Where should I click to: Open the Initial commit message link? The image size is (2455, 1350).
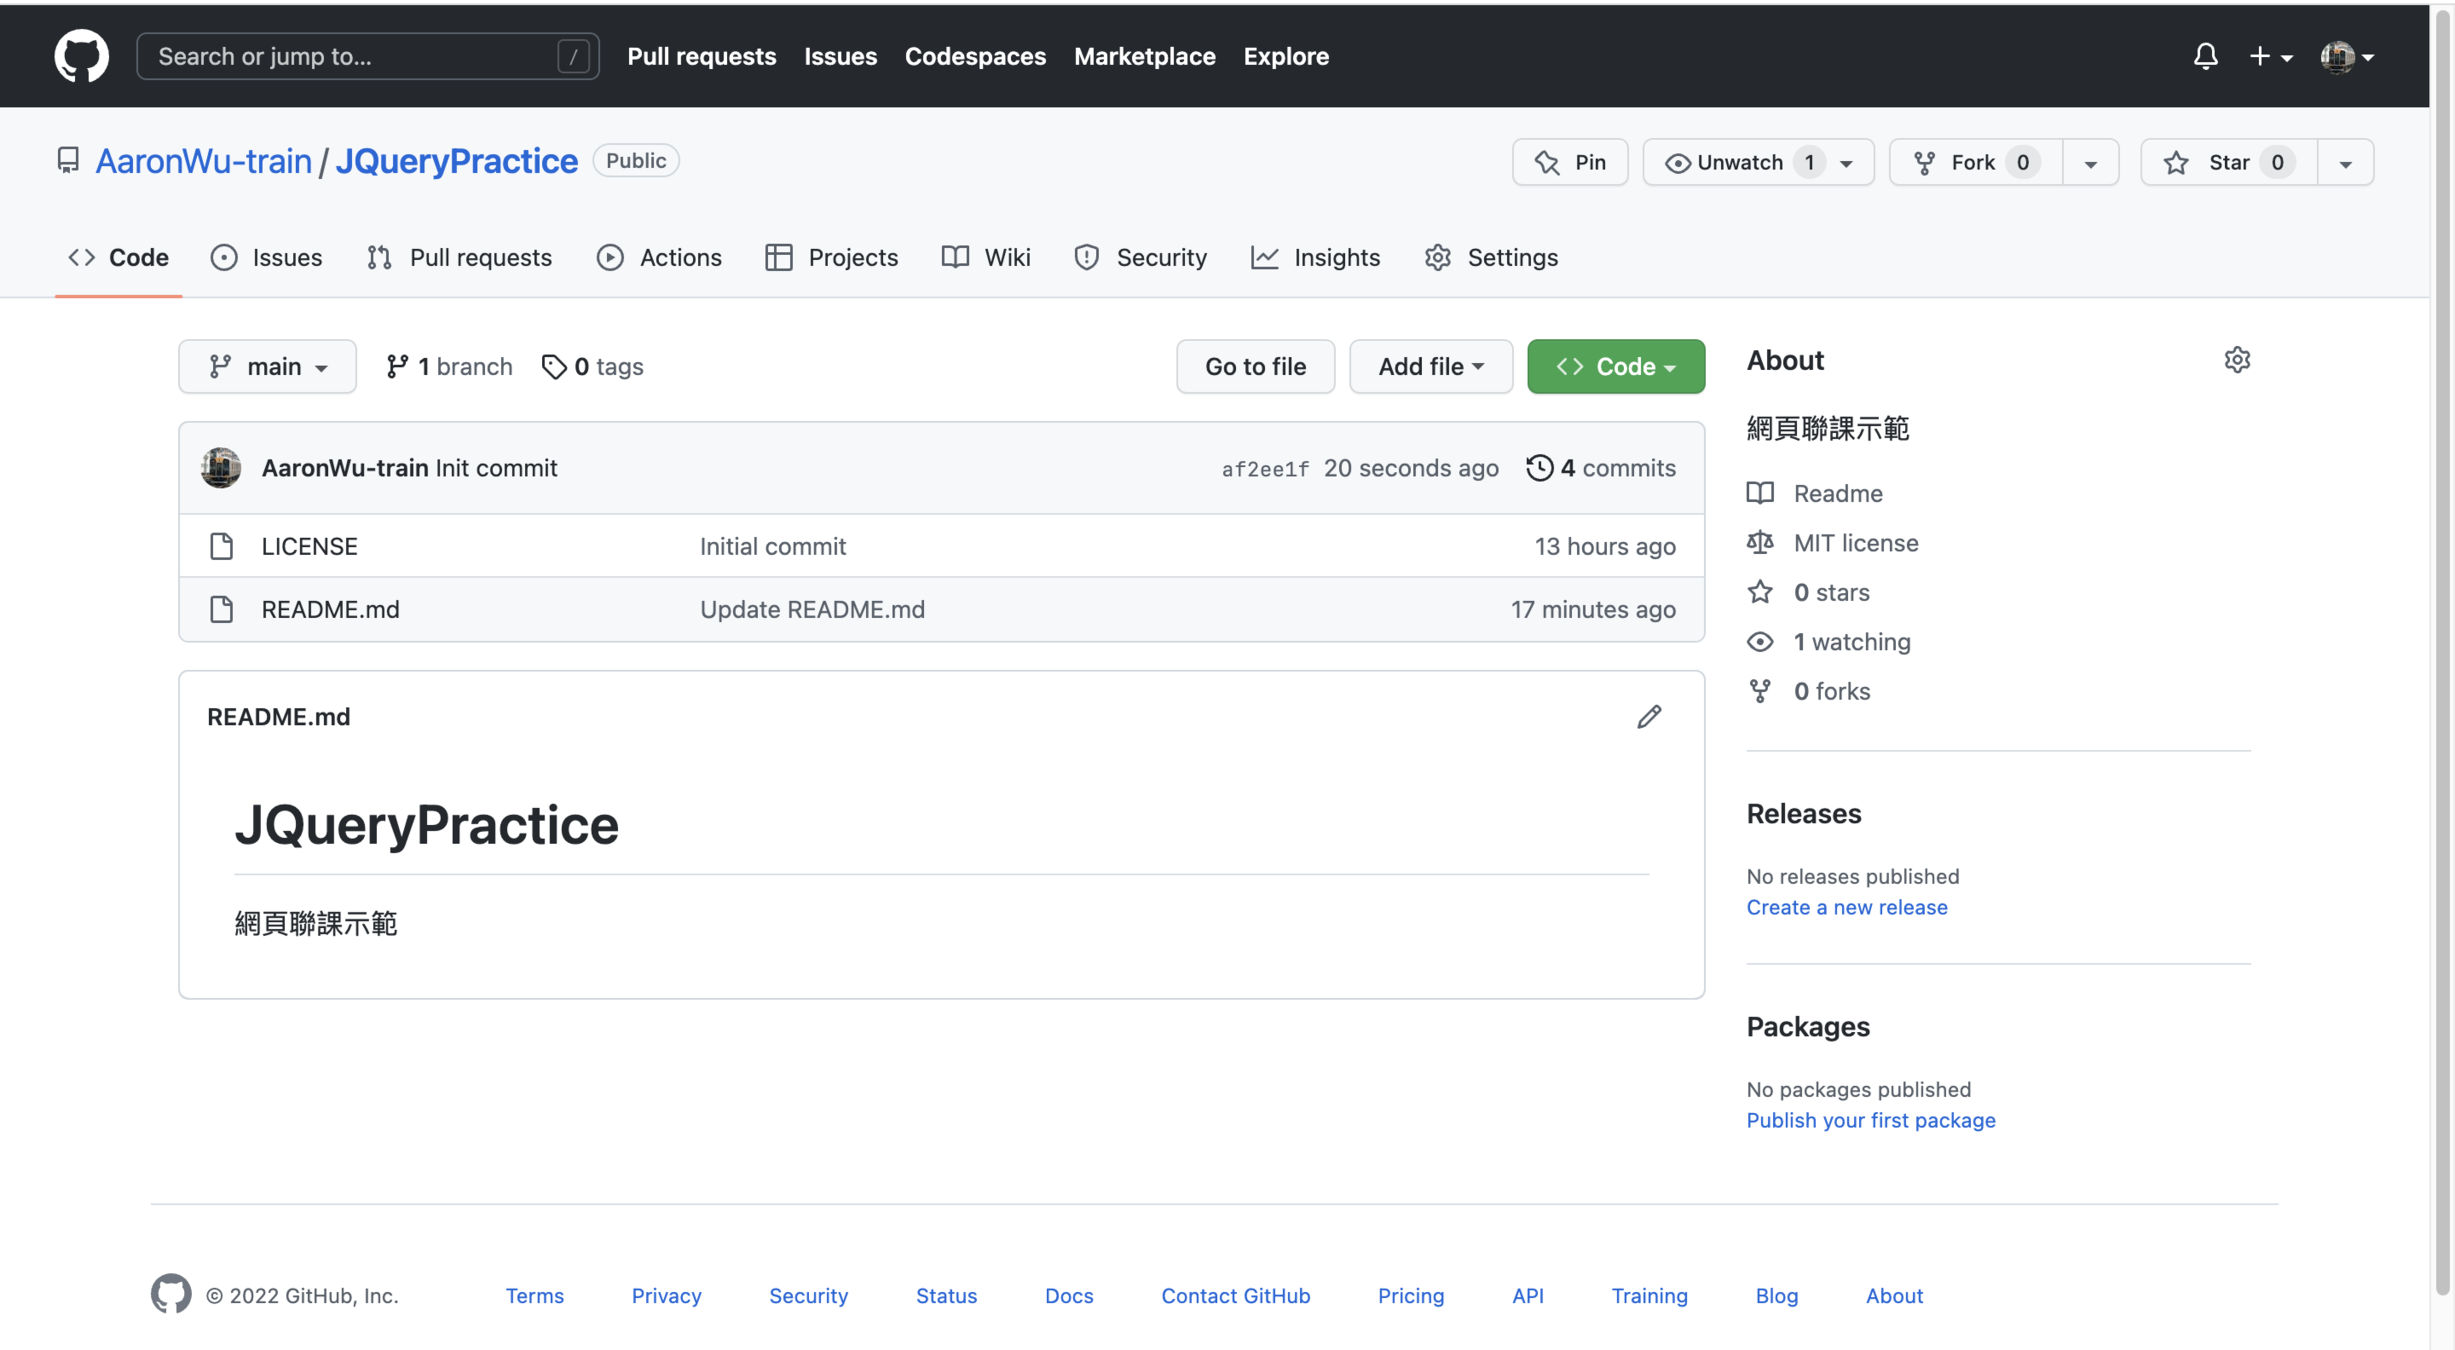(772, 546)
